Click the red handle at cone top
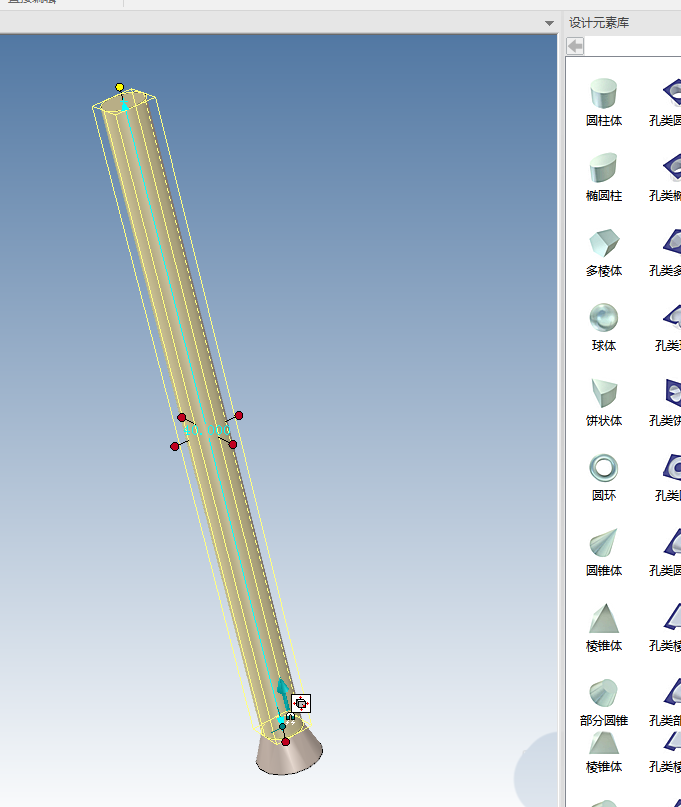Screen dimensions: 681x807 [286, 742]
